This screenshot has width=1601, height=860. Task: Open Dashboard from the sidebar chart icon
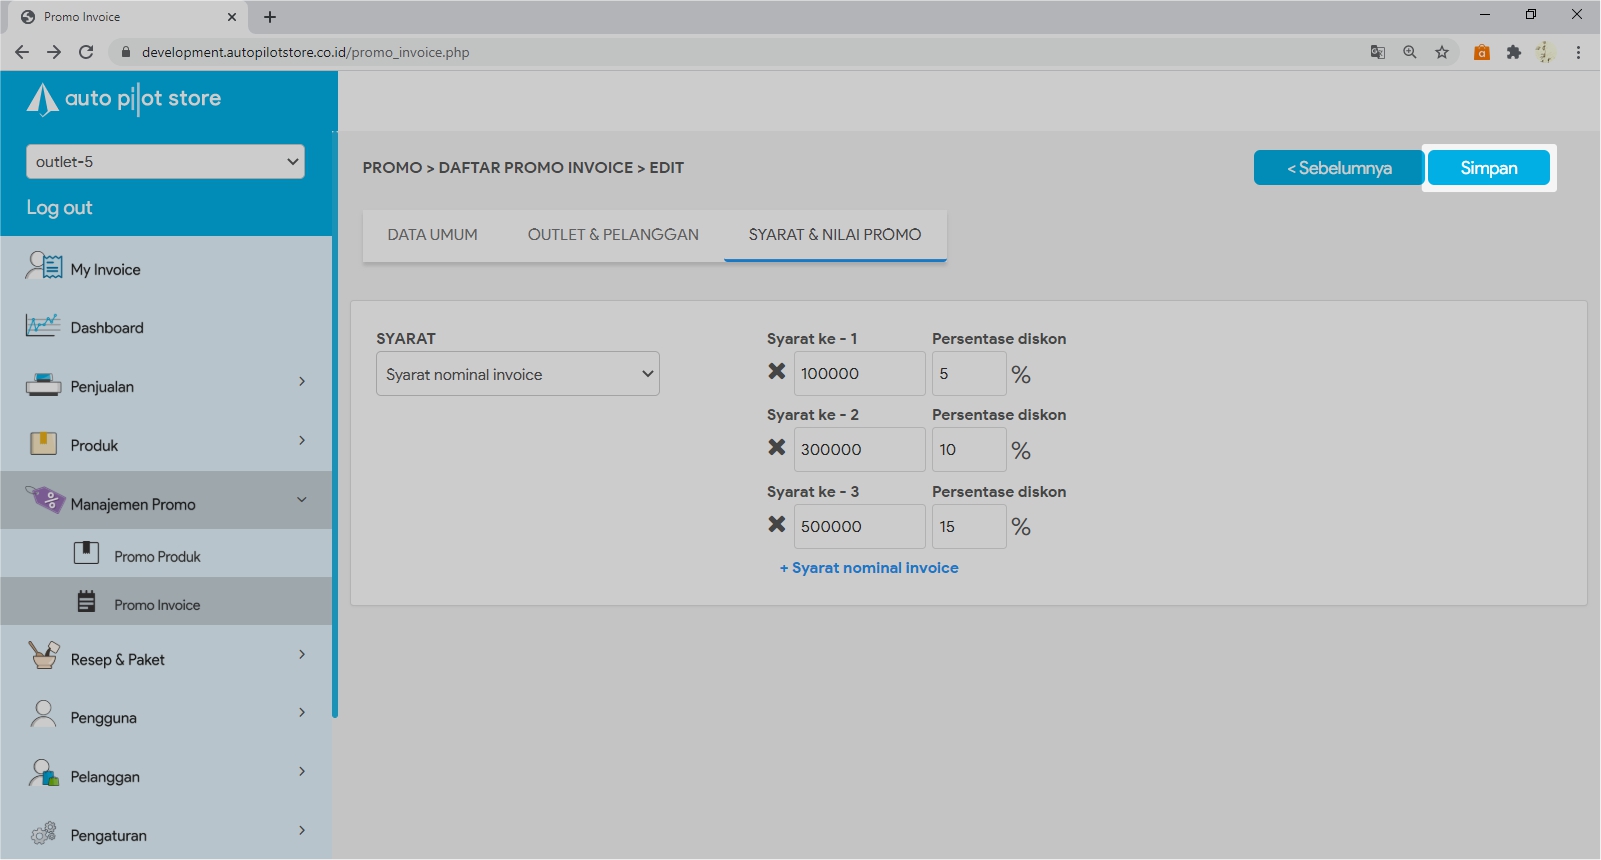tap(43, 326)
